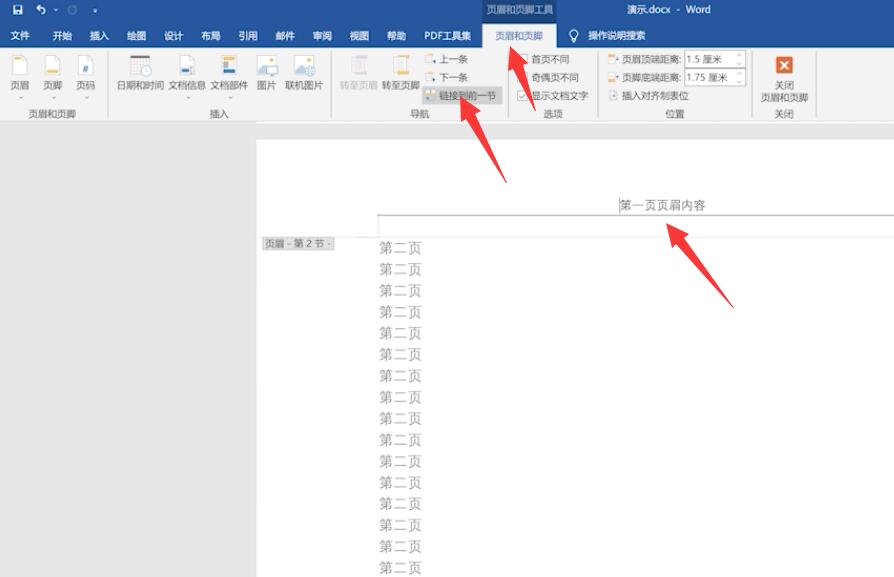Insert 日期和时间 into the header
Viewport: 894px width, 577px height.
pyautogui.click(x=140, y=73)
